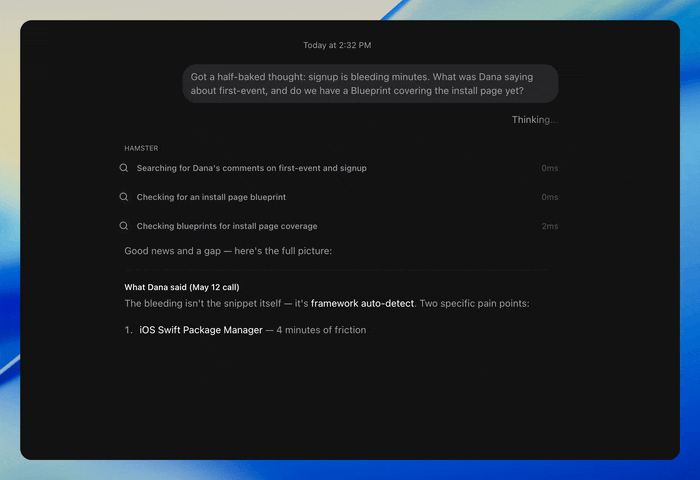The image size is (700, 480).
Task: Click the search icon beside Dana's comments step
Action: [x=124, y=168]
